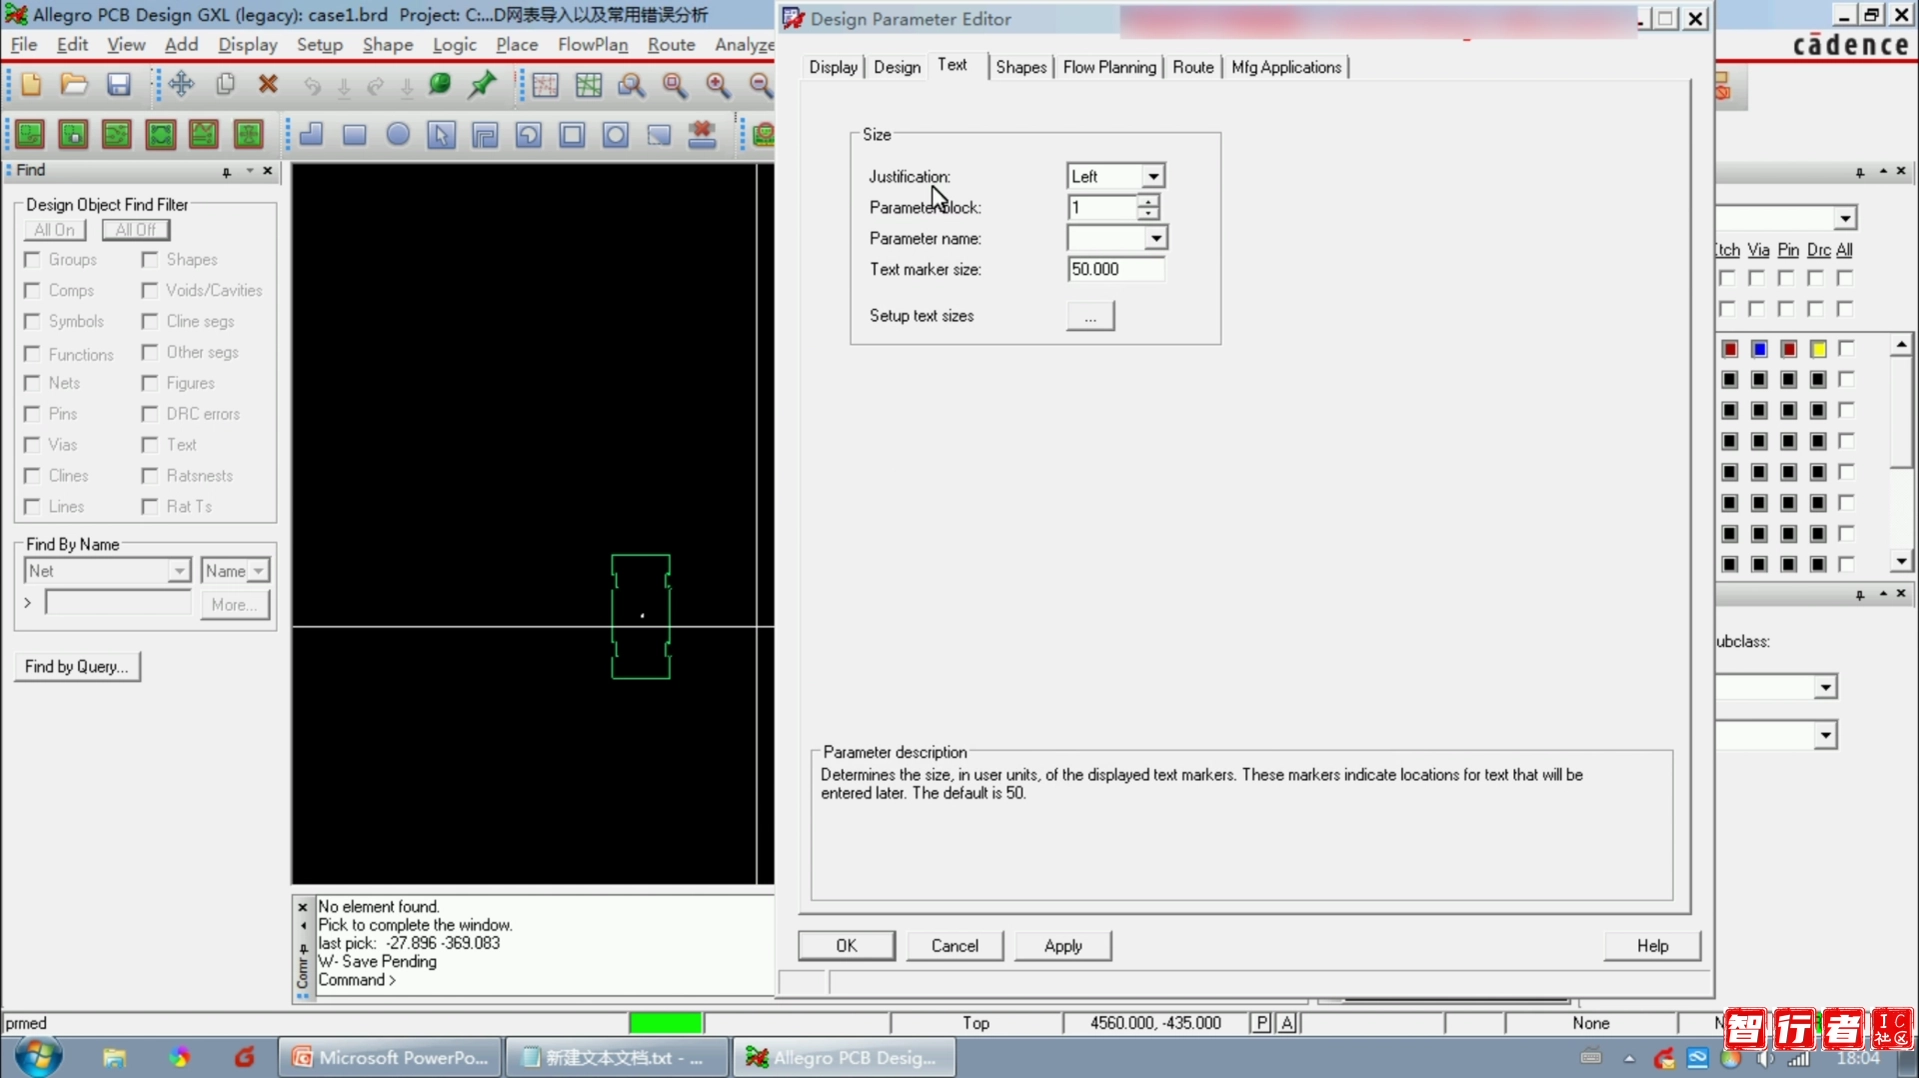This screenshot has width=1919, height=1078.
Task: Switch to the Display tab
Action: click(833, 67)
